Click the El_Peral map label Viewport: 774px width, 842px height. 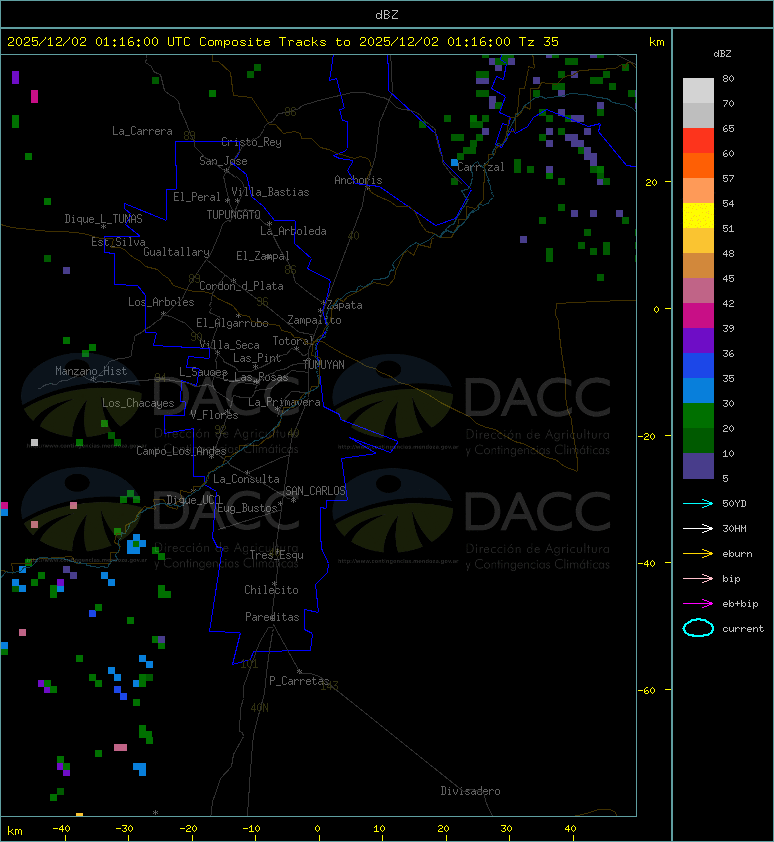[x=197, y=197]
